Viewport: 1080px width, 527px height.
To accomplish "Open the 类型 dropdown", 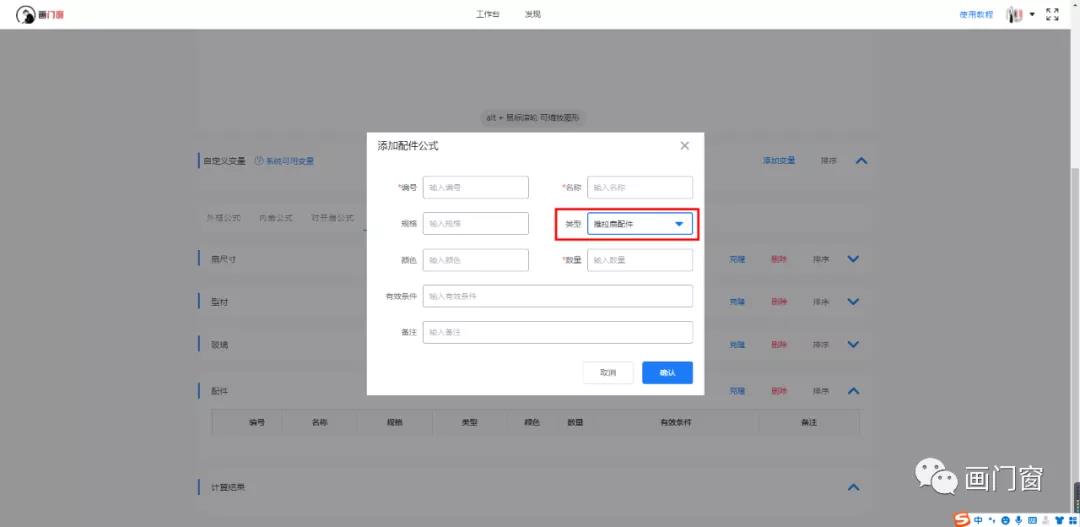I will [639, 224].
